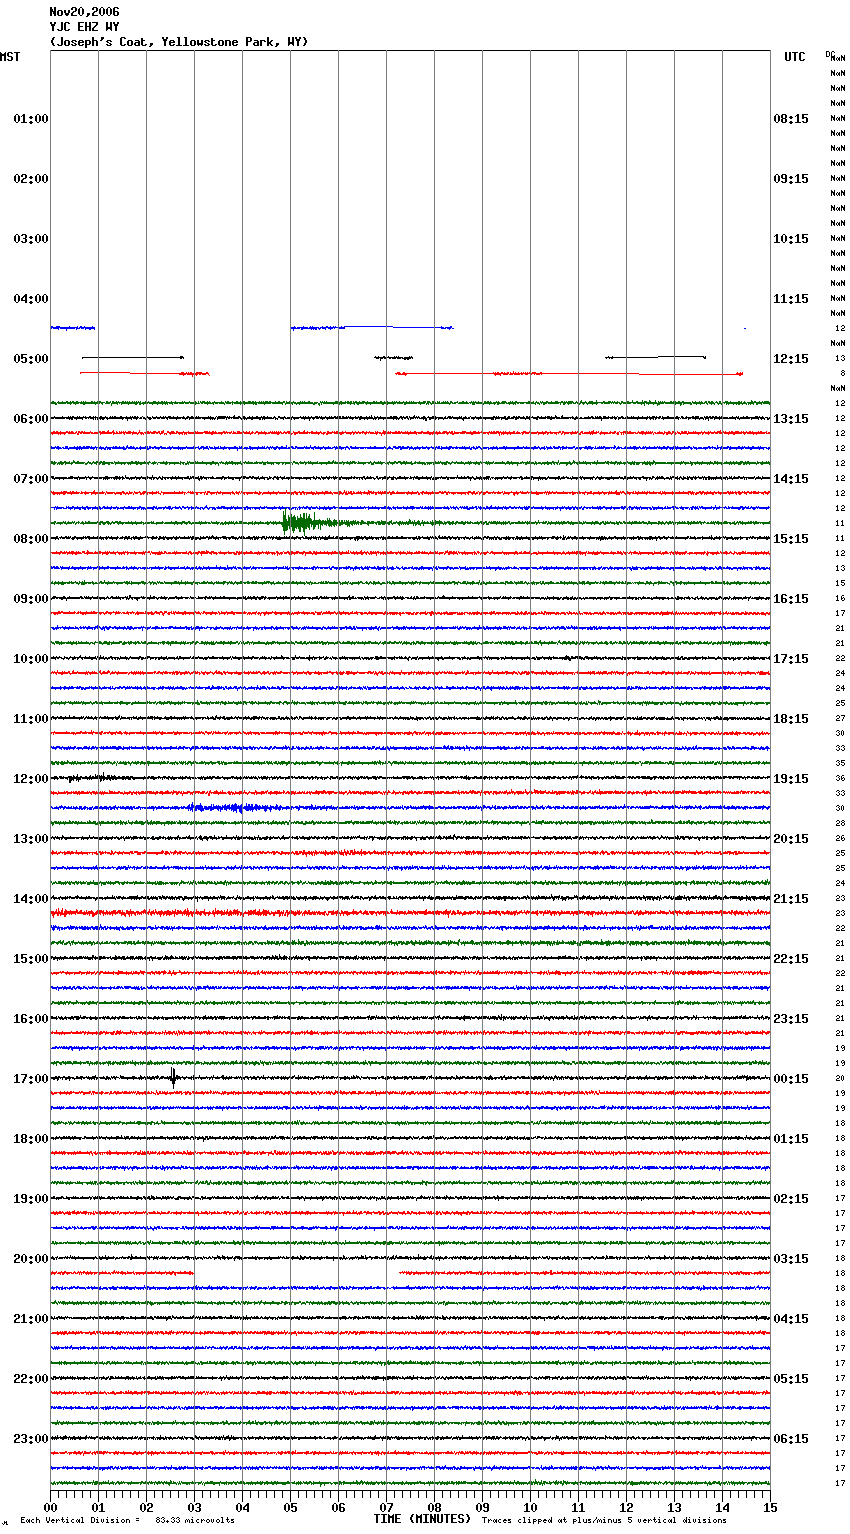Image resolution: width=850 pixels, height=1534 pixels.
Task: Click the 11:15 UTC time label
Action: (x=791, y=299)
